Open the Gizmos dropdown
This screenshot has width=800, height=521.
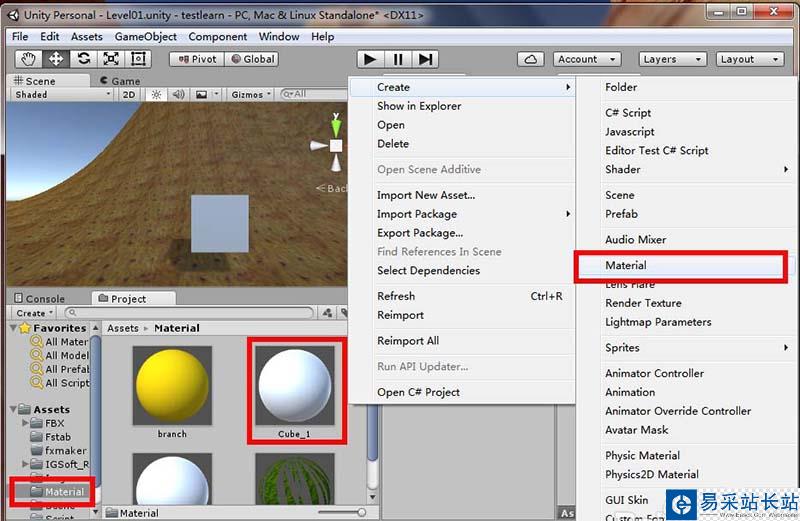tap(251, 94)
